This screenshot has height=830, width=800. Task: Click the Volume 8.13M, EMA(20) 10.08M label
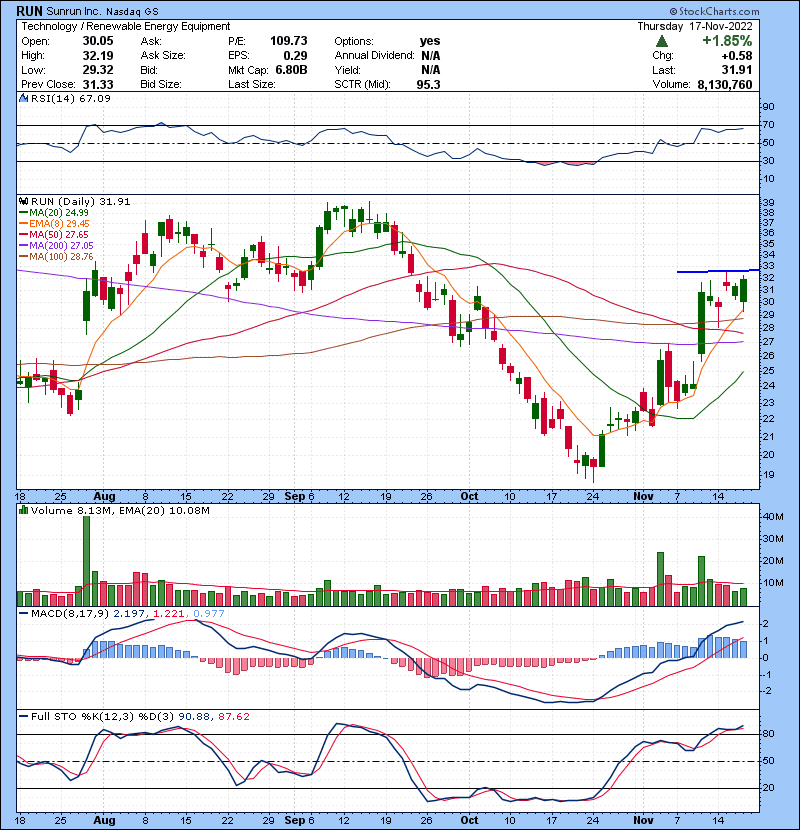coord(120,510)
